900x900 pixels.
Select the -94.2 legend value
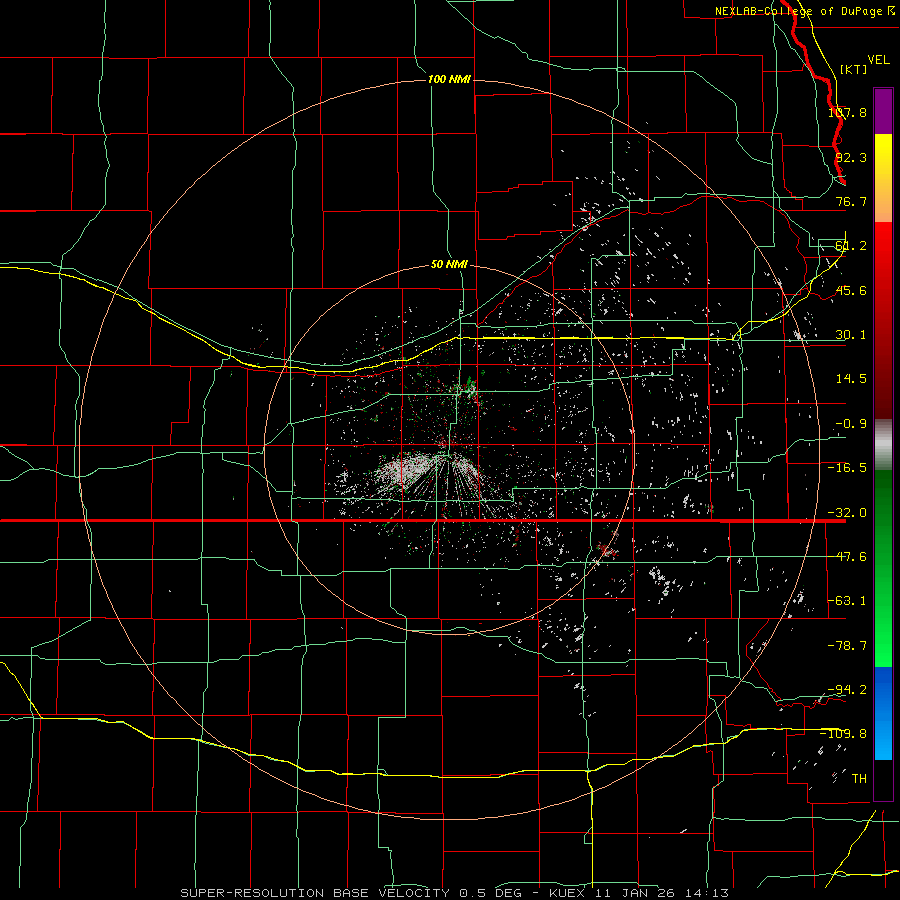tap(847, 689)
